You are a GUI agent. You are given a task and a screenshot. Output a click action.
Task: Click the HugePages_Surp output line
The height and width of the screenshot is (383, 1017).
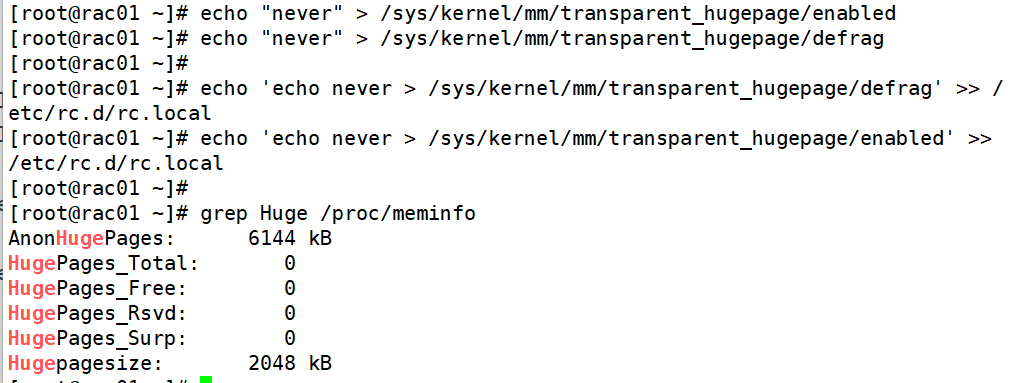click(x=152, y=338)
